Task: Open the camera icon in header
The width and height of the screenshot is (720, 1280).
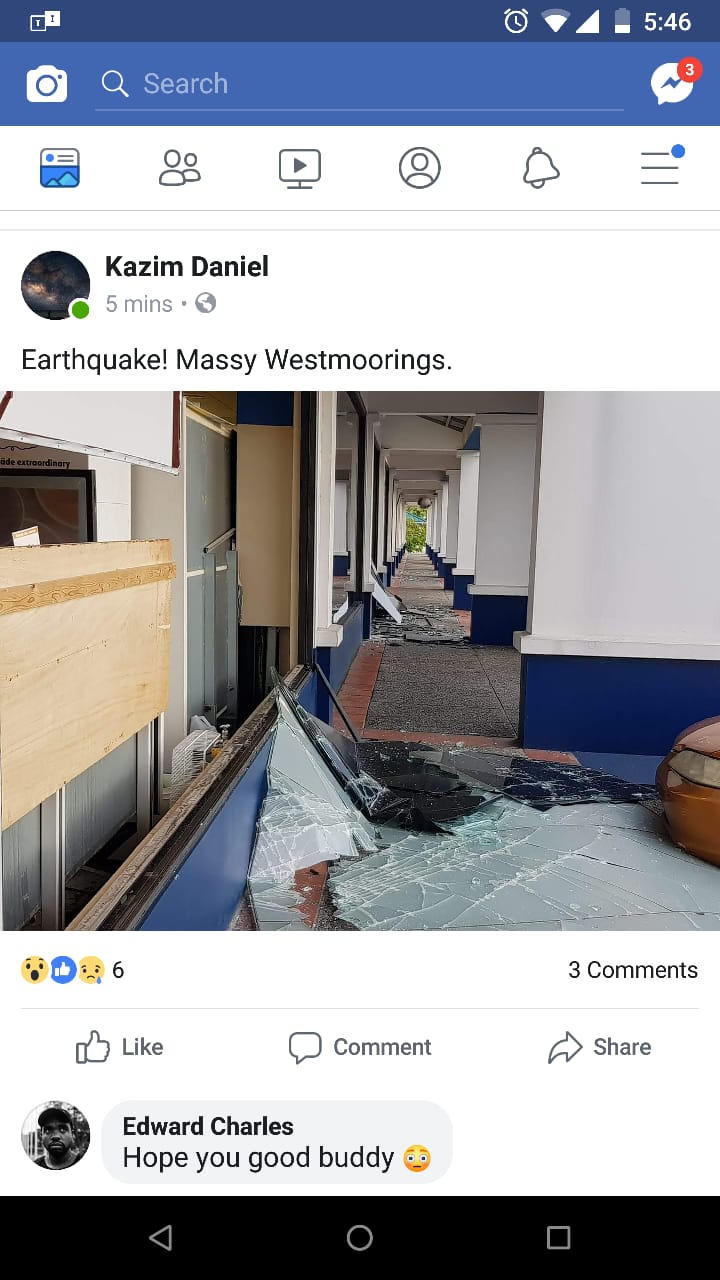Action: [x=47, y=84]
